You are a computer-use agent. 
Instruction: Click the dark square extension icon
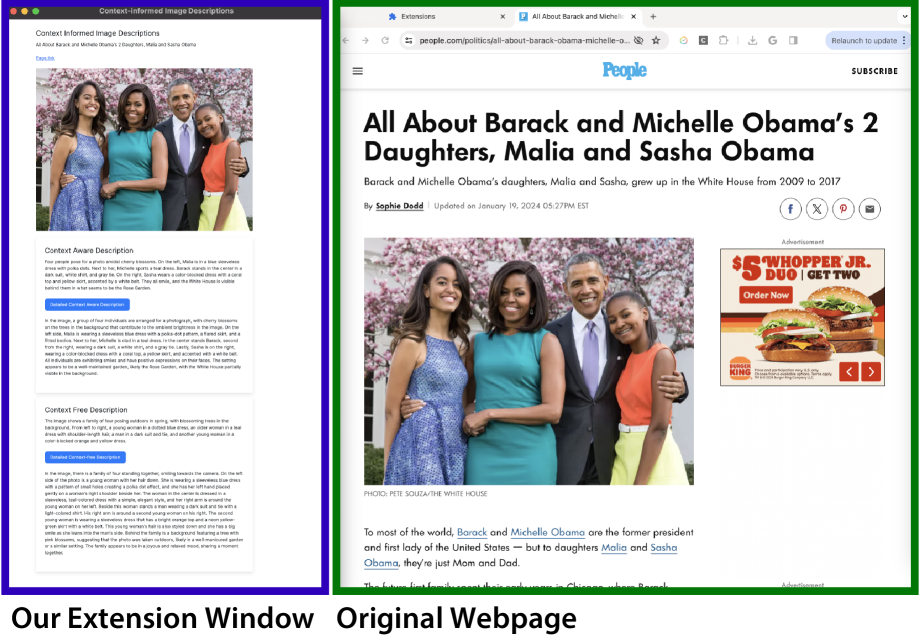click(x=703, y=41)
